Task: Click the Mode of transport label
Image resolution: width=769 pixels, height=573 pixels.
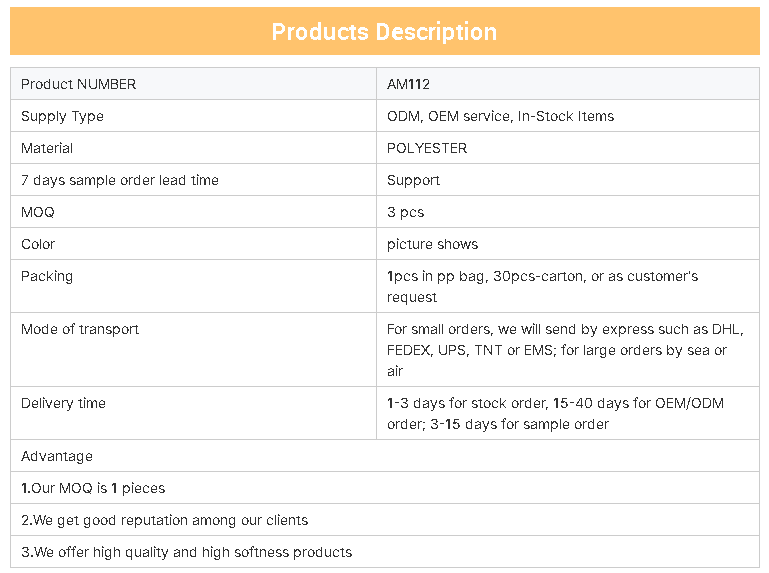Action: coord(80,329)
